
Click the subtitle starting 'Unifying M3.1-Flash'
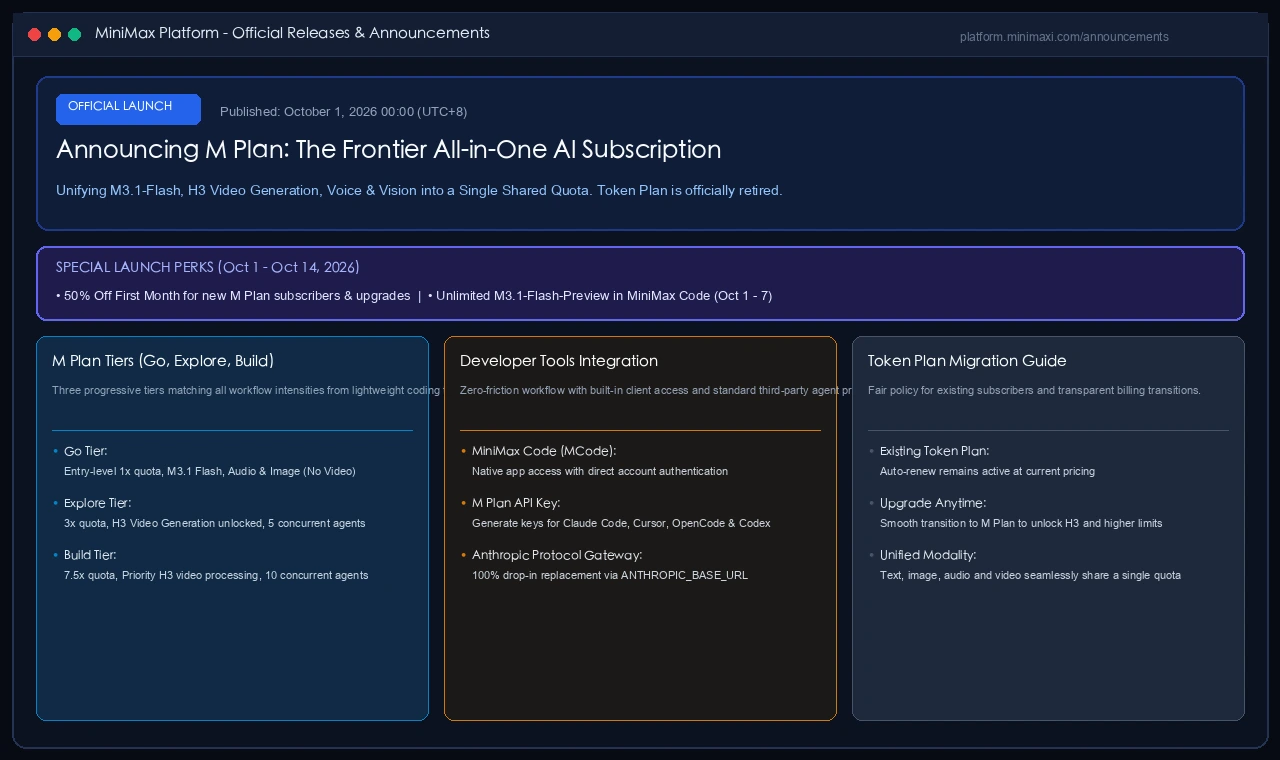tap(419, 190)
